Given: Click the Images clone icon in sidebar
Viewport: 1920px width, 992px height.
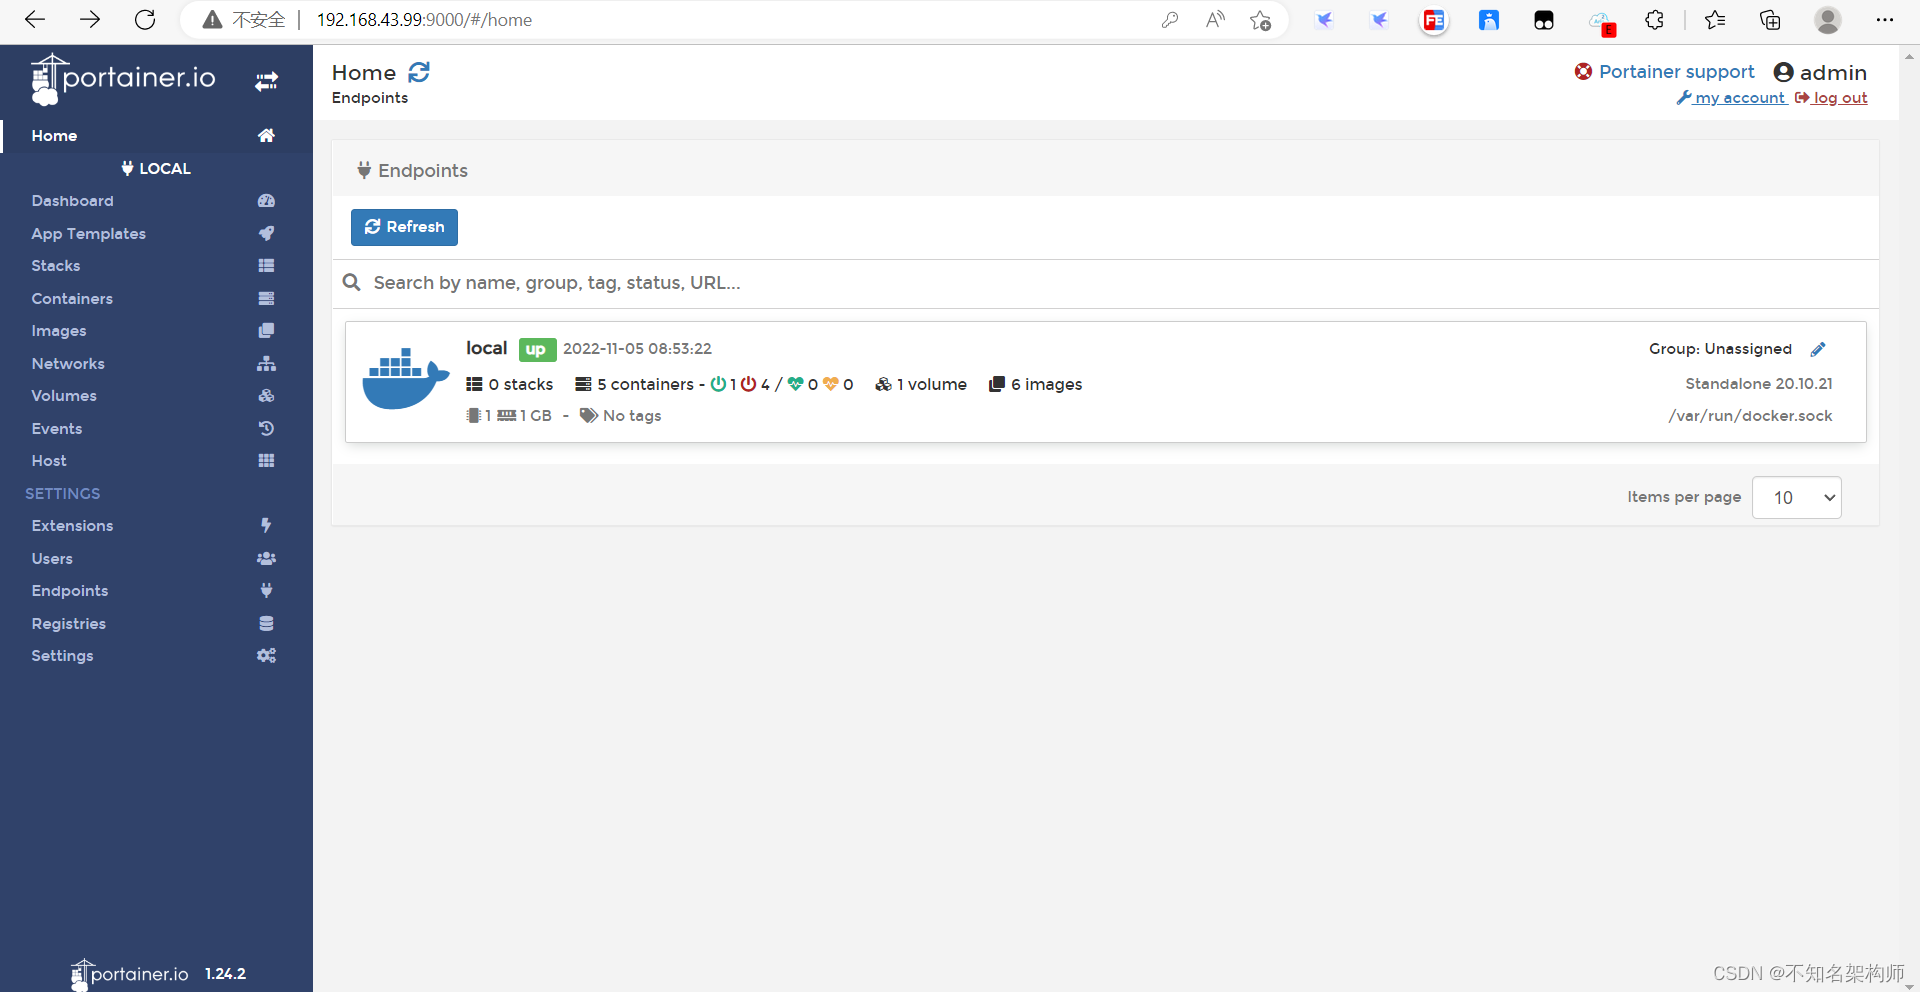Looking at the screenshot, I should 266,331.
